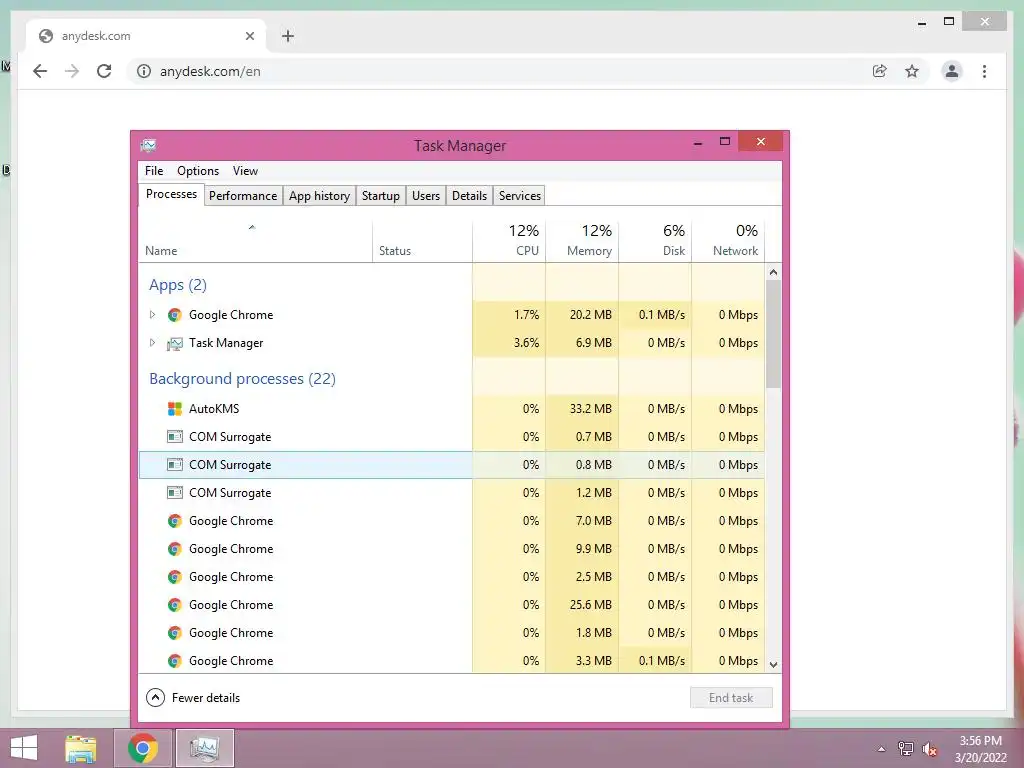This screenshot has width=1024, height=768.
Task: View site information icon in address bar
Action: 144,71
